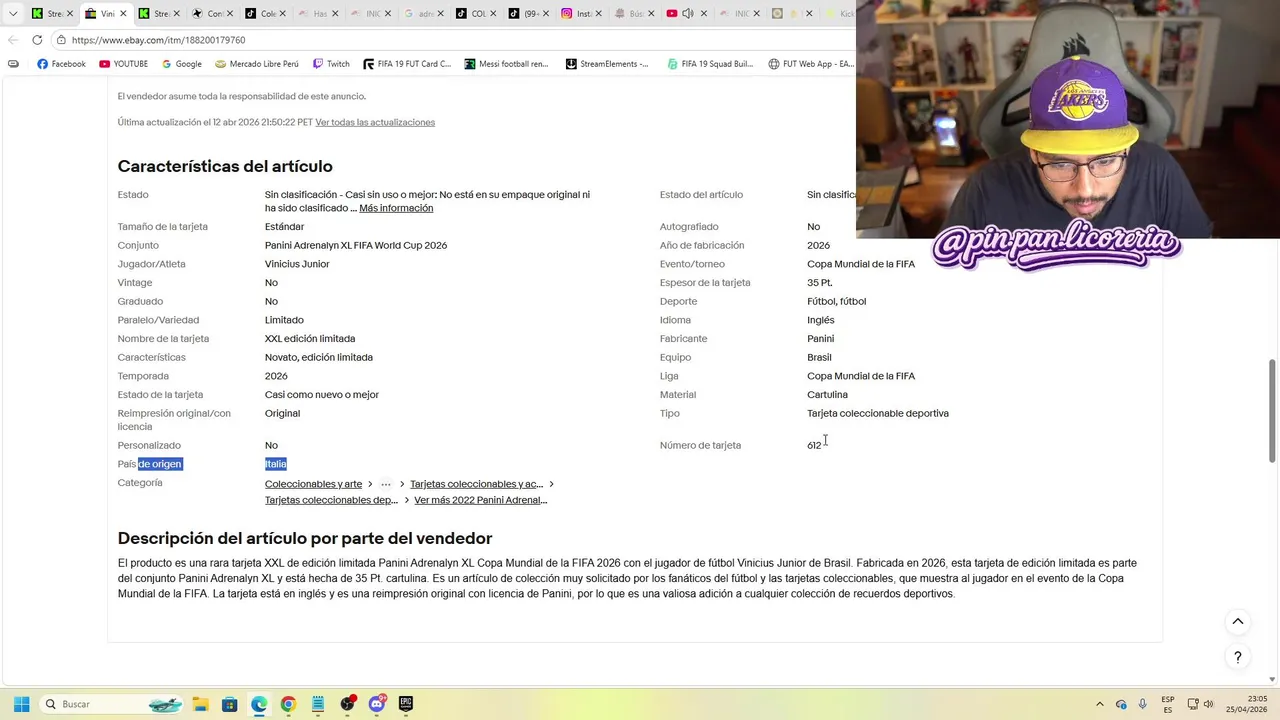
Task: Click 'Novato, edición limitada' features value
Action: pos(319,357)
